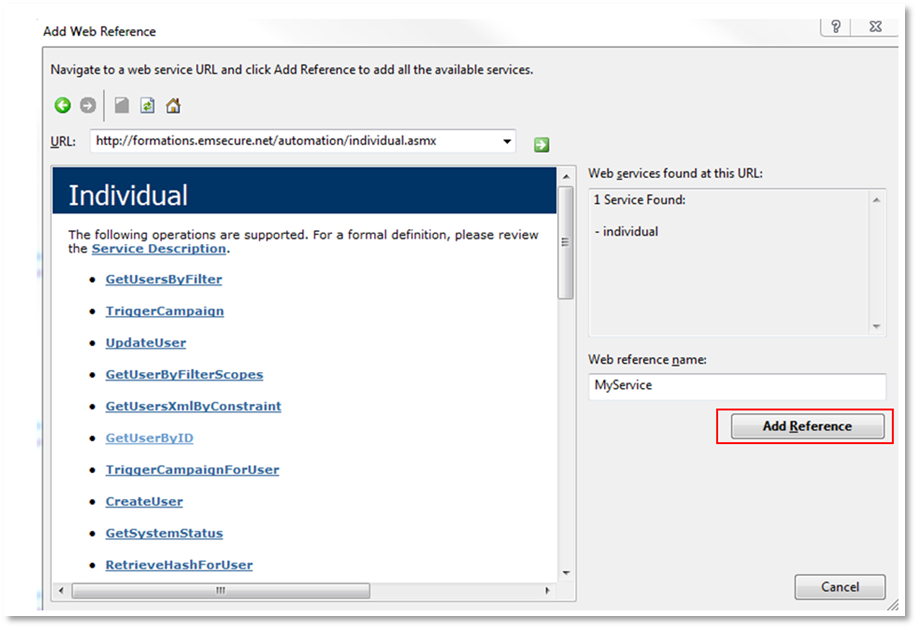Click the Help question mark button
The width and height of the screenshot is (917, 628).
click(836, 27)
